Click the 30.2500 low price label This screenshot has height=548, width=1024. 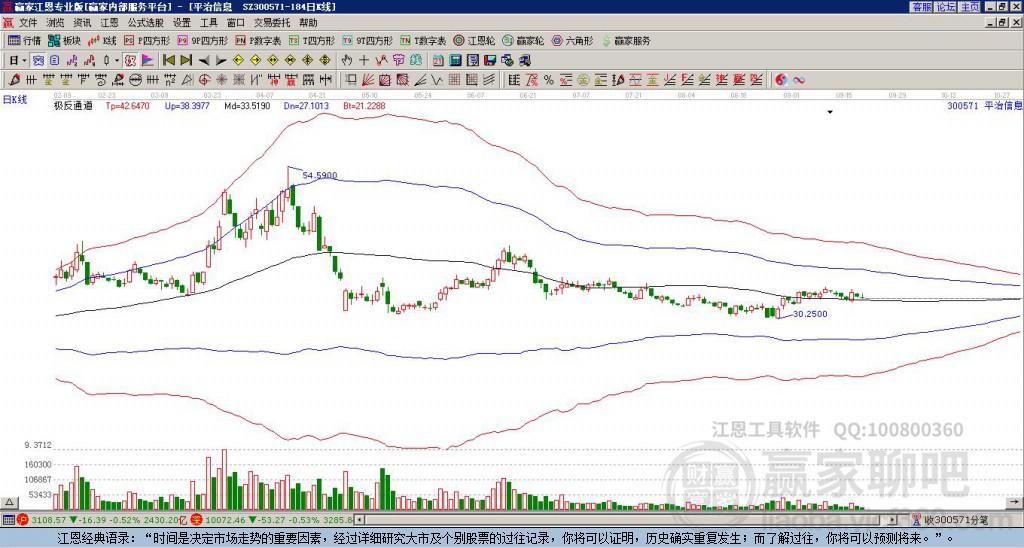[810, 314]
